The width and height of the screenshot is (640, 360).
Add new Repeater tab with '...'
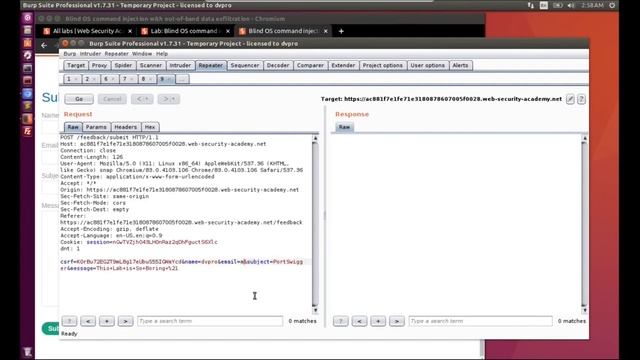(182, 79)
